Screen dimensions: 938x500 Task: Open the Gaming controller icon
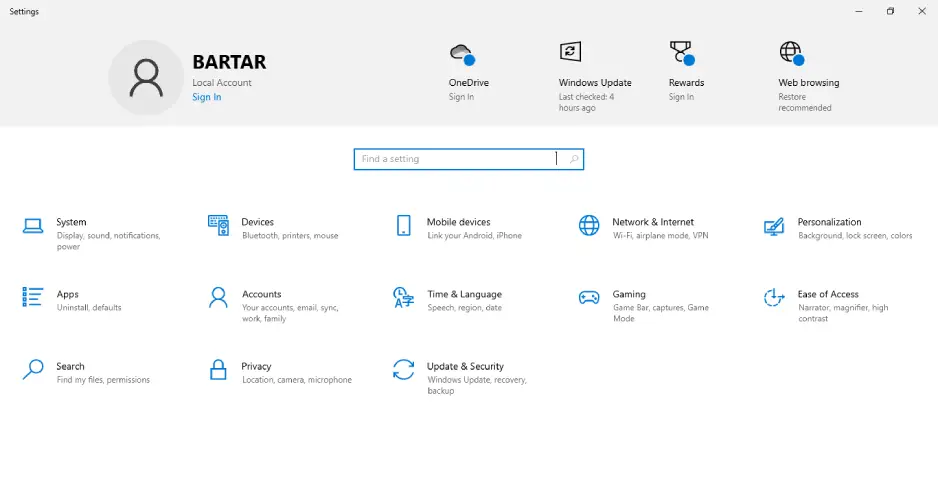pos(590,297)
